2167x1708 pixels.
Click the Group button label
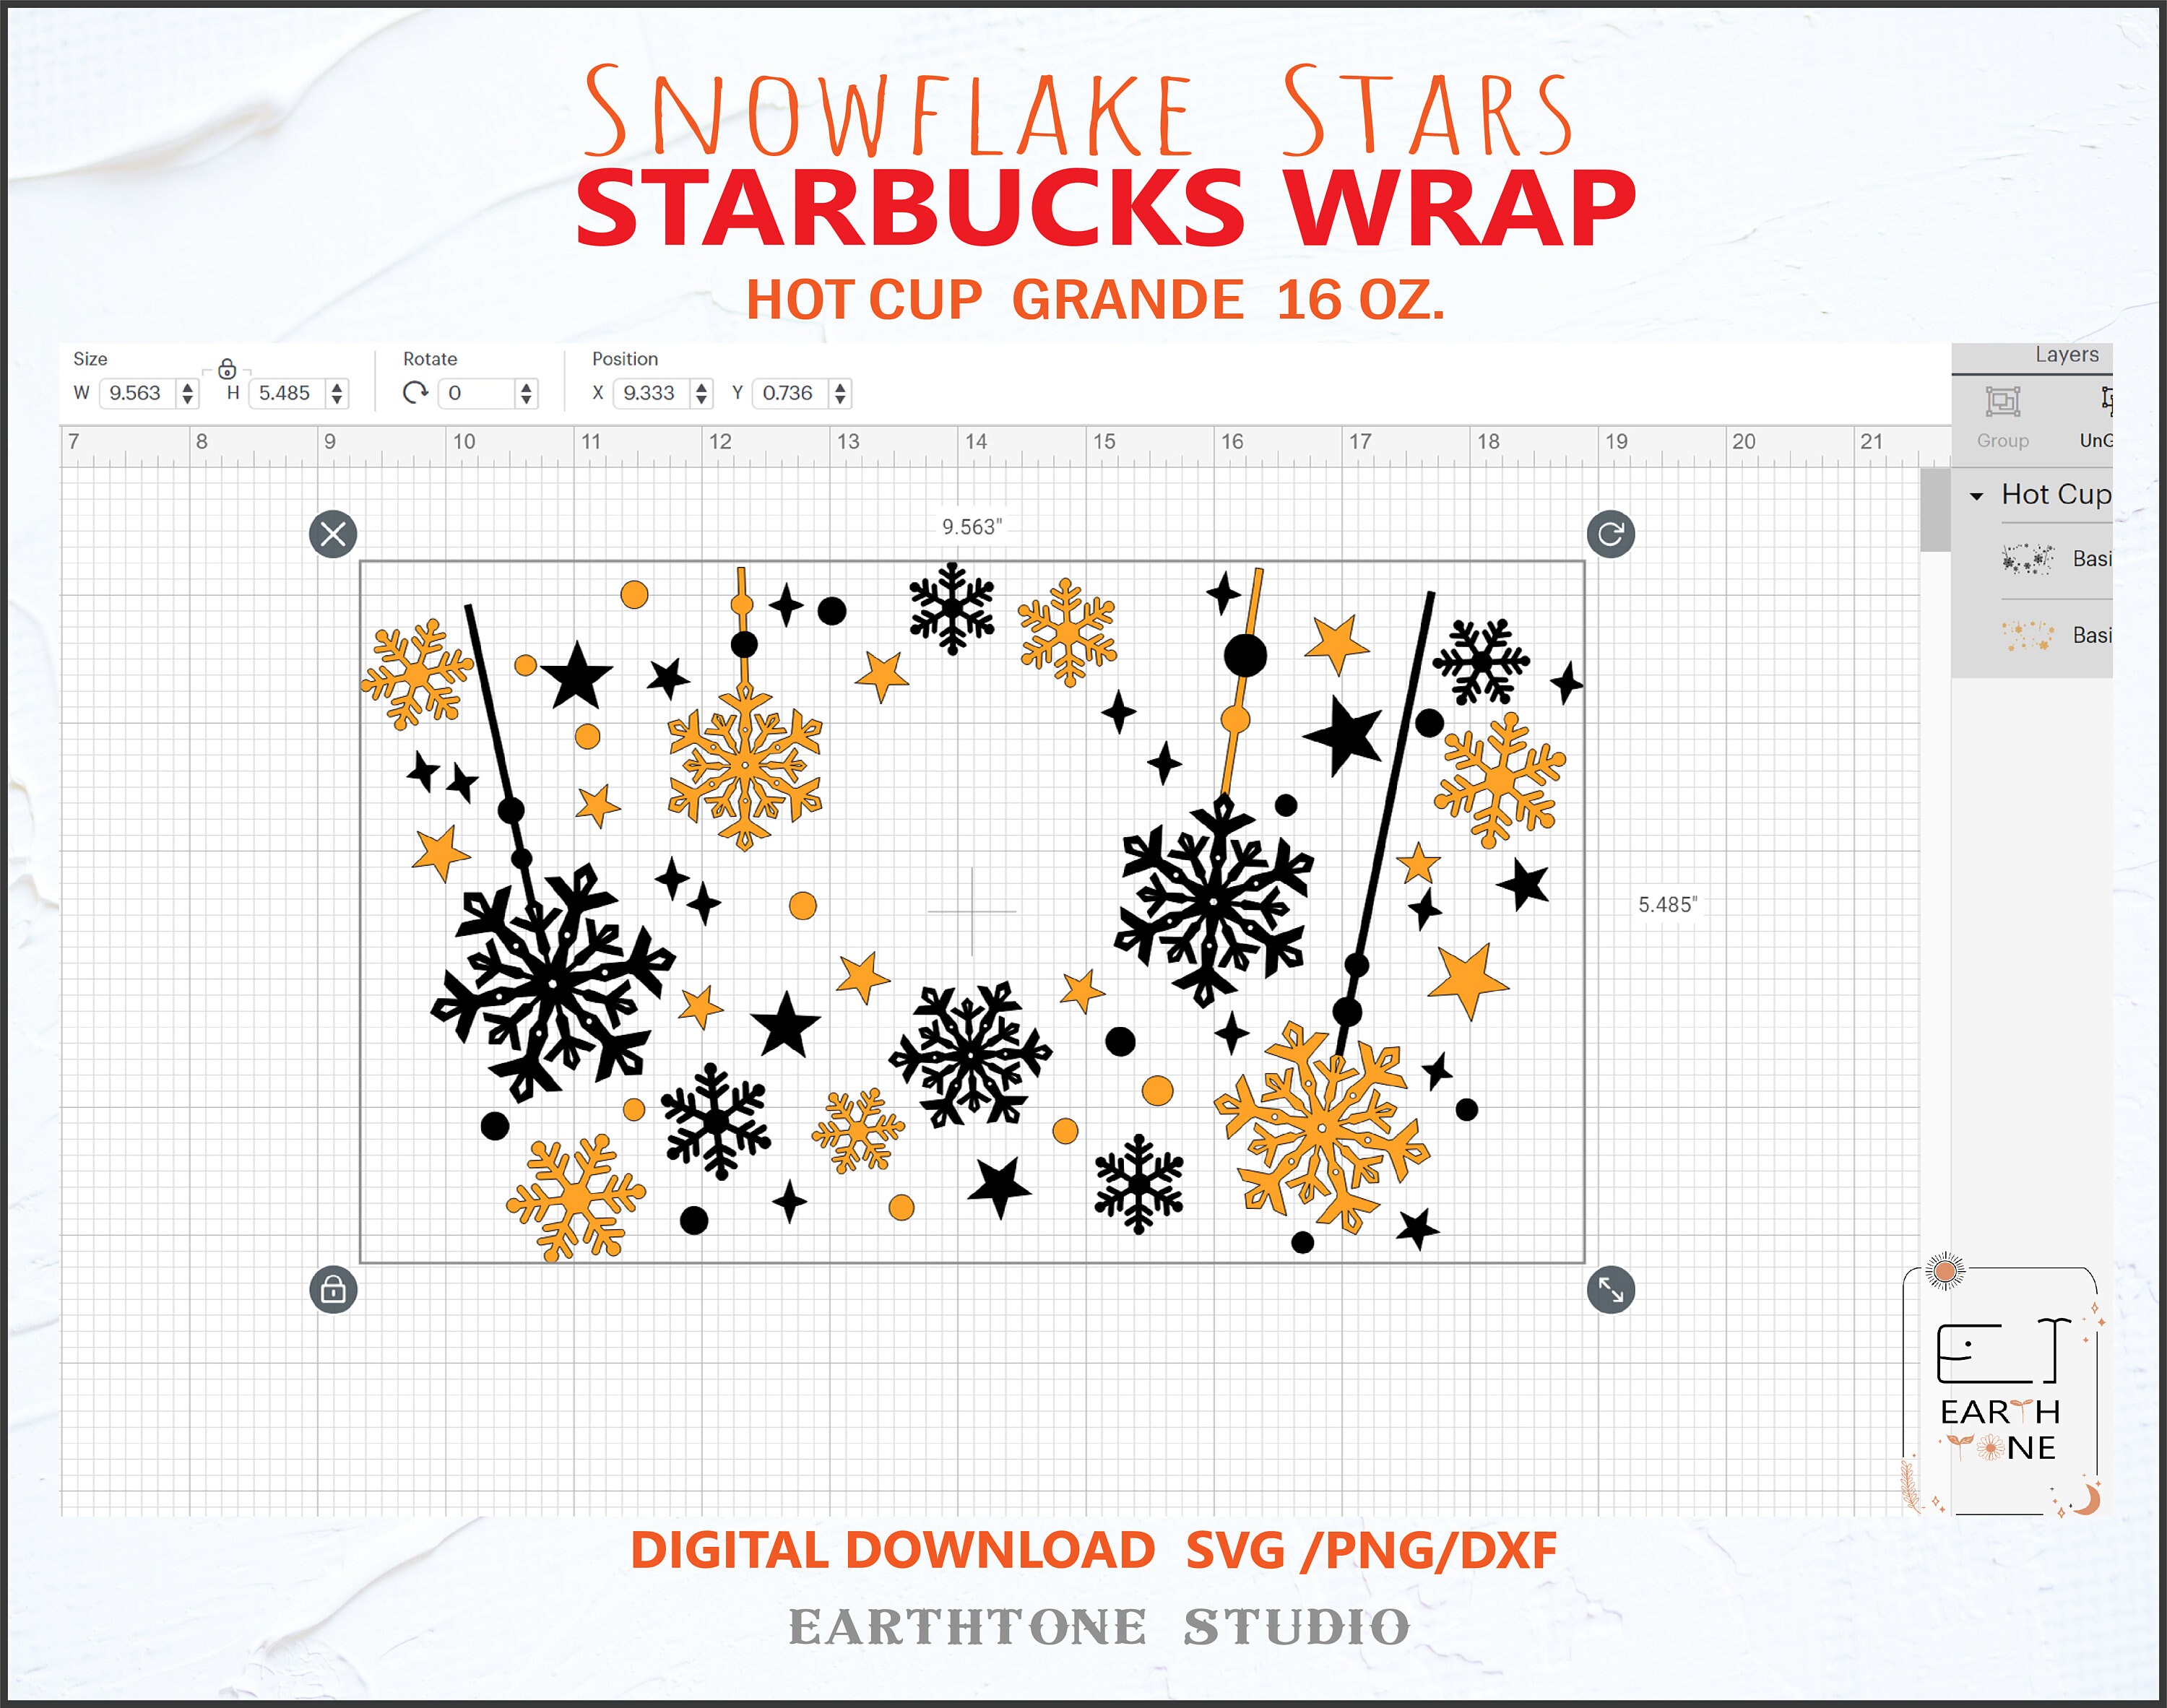pyautogui.click(x=2003, y=440)
